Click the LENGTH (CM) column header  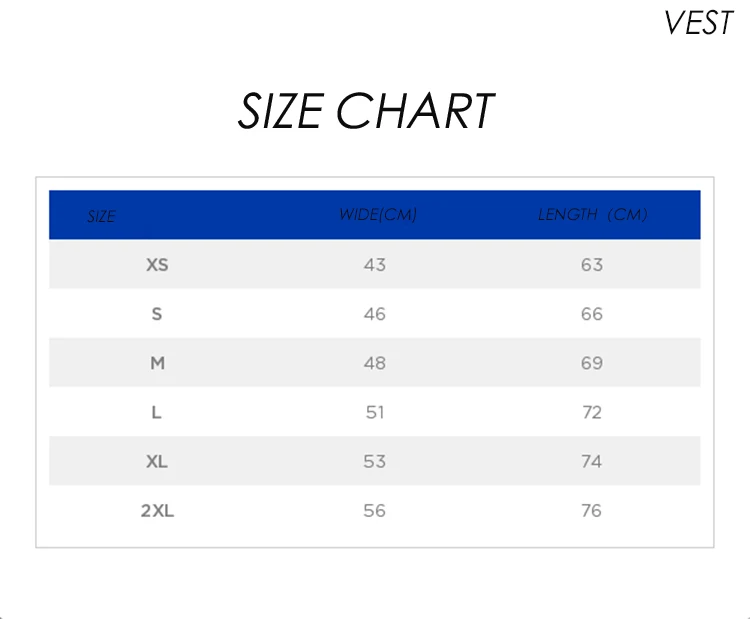click(x=592, y=215)
